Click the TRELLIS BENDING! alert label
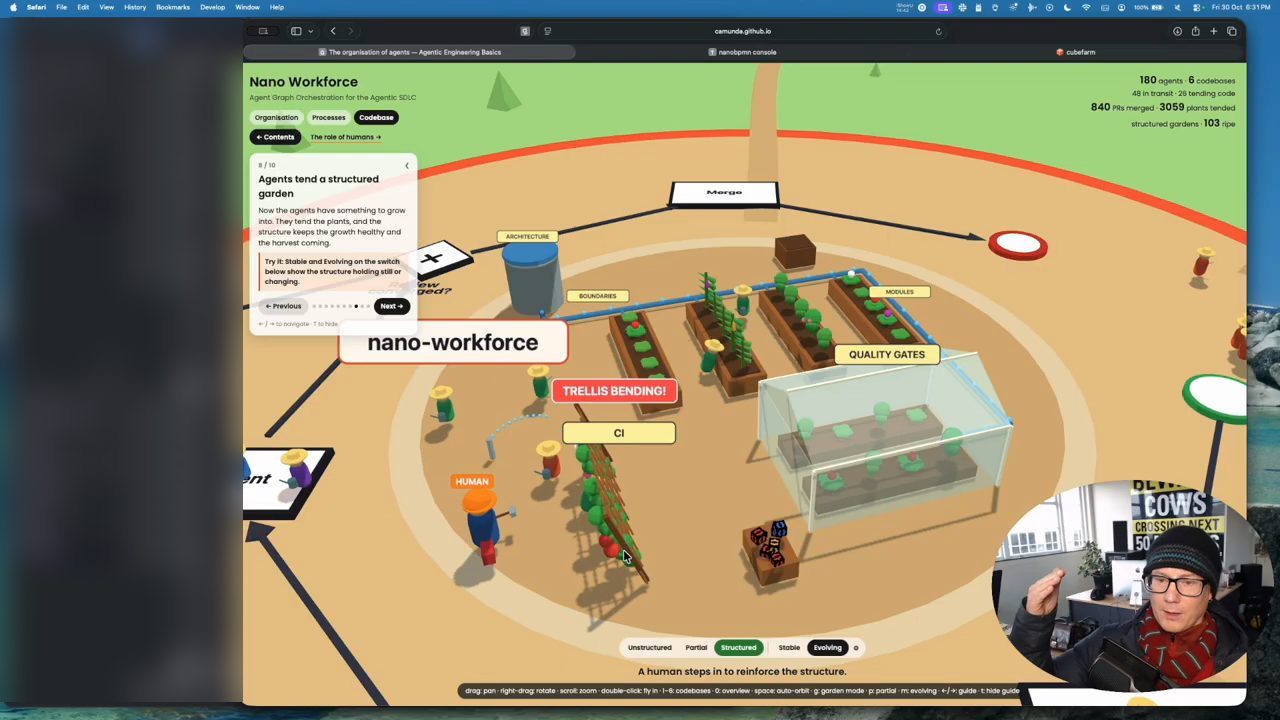 (614, 391)
